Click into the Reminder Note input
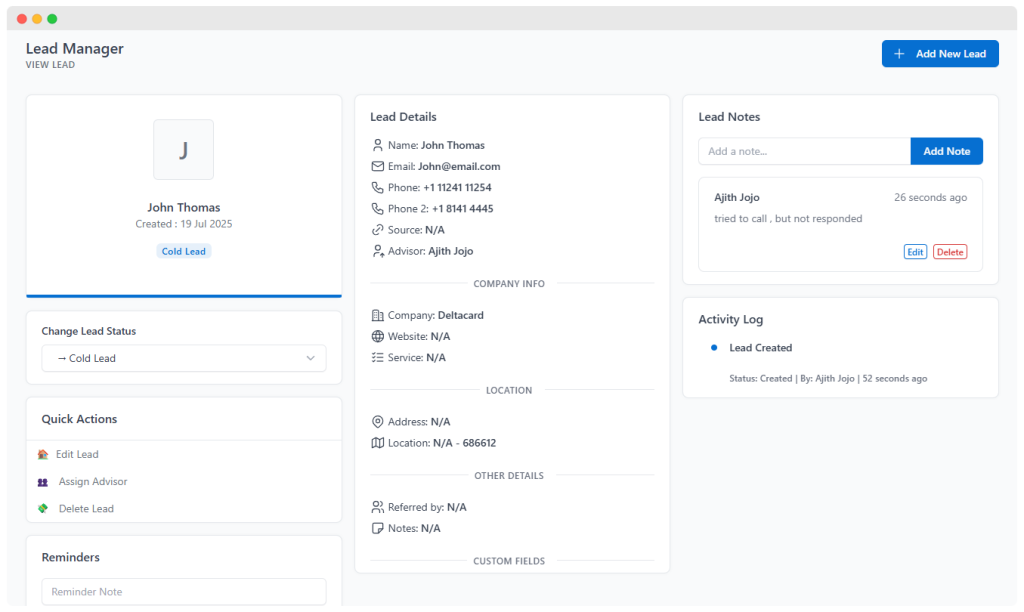 click(183, 591)
